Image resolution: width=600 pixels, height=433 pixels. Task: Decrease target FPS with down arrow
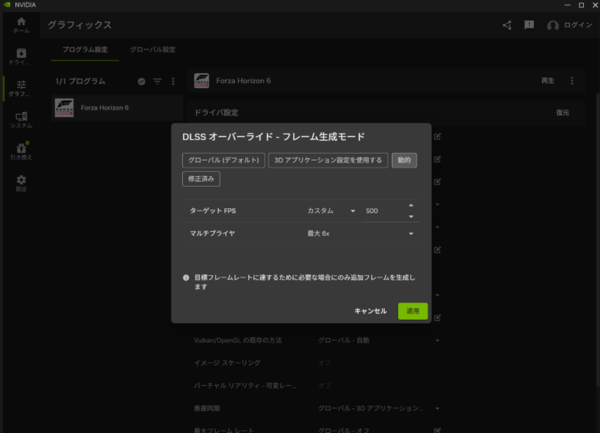coord(411,216)
